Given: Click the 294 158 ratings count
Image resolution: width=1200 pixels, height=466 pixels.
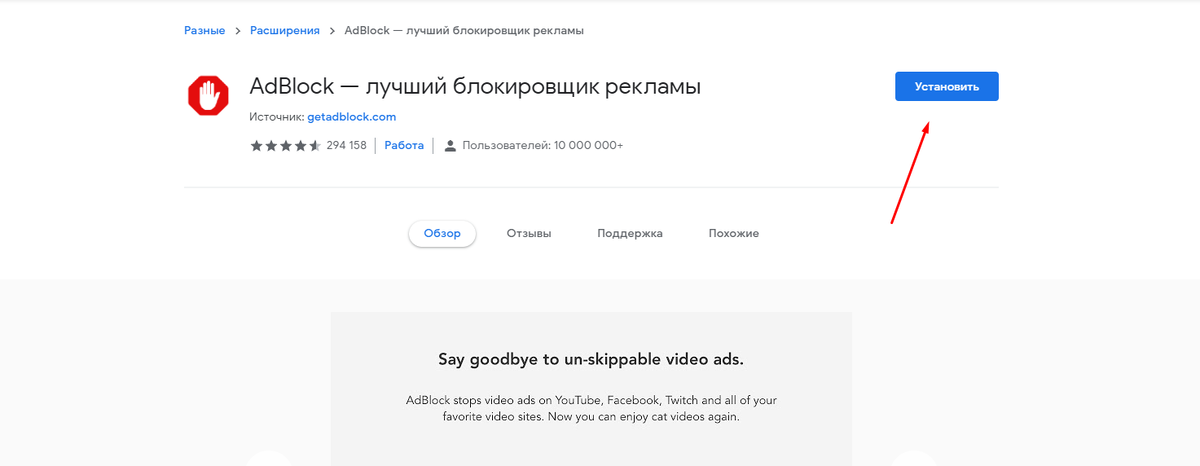Looking at the screenshot, I should pos(346,146).
